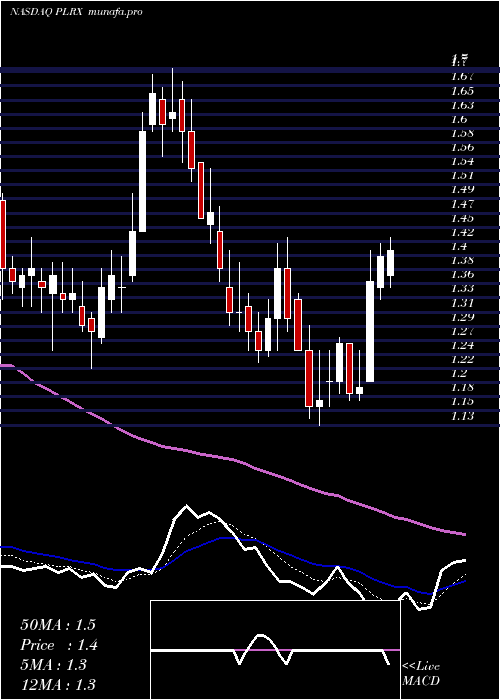Viewport: 500px width, 700px height.
Task: Click the 1.27 price axis label
Action: click(x=462, y=332)
